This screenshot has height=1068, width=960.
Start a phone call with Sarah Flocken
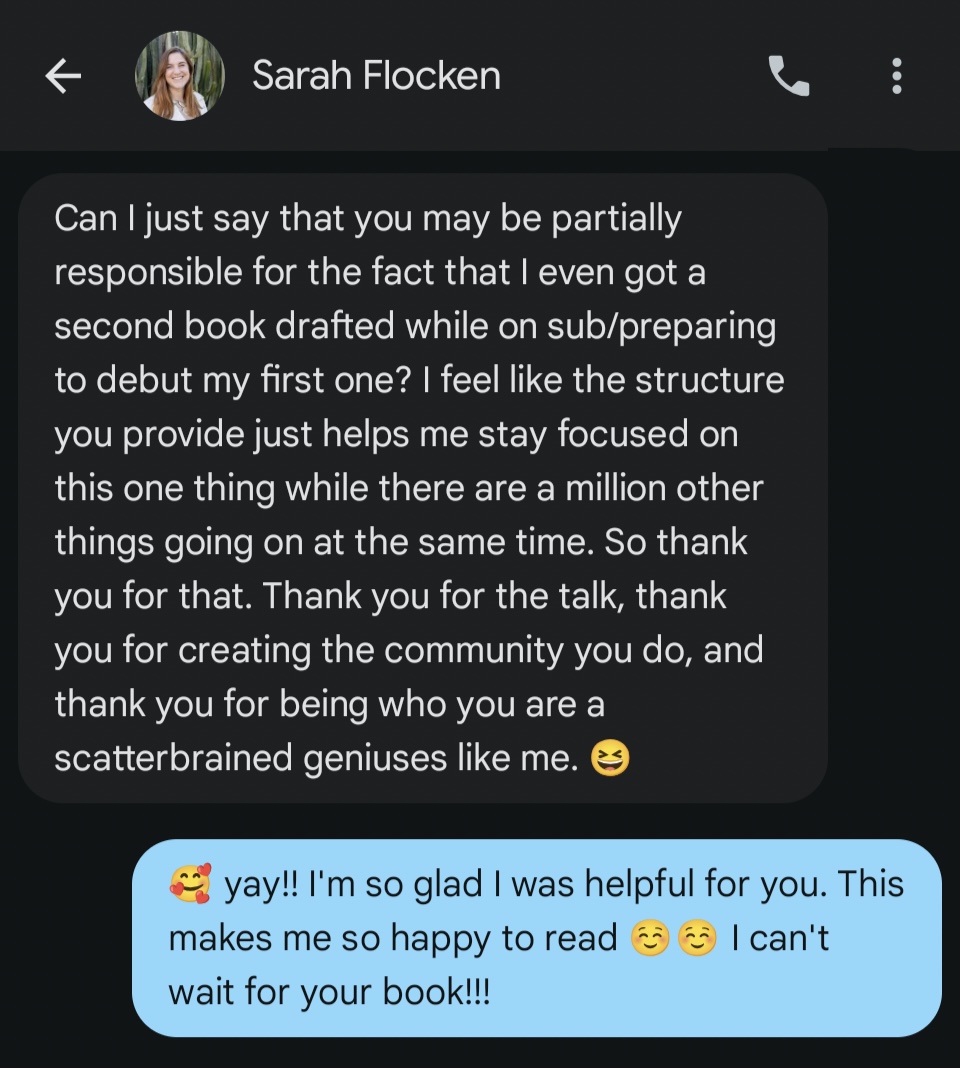click(x=788, y=76)
